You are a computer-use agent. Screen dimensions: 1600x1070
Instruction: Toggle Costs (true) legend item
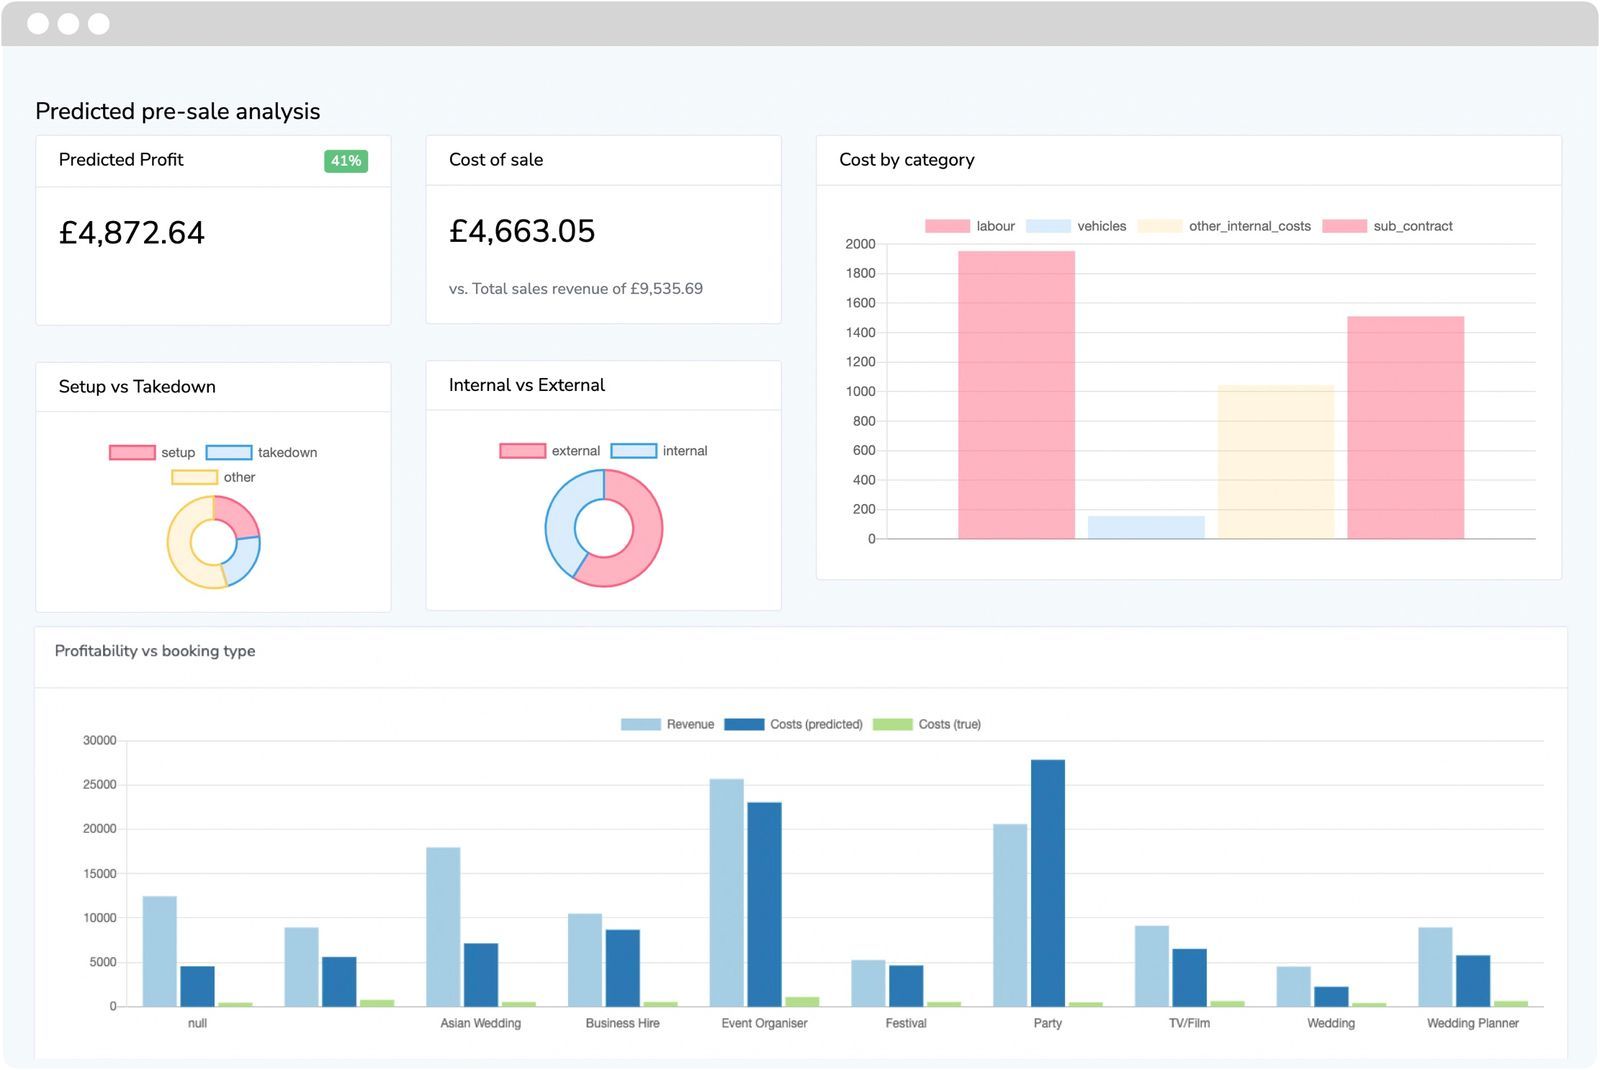coord(927,724)
